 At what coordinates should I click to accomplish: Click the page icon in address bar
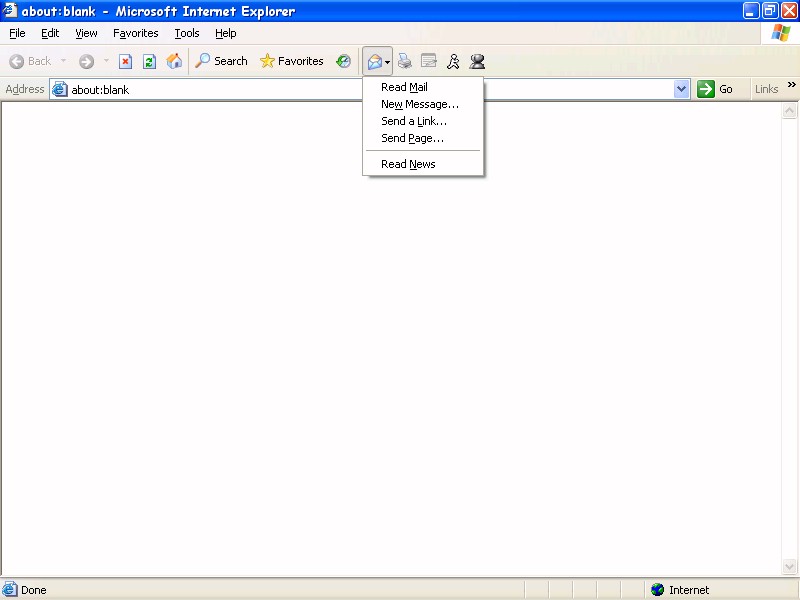tap(60, 89)
